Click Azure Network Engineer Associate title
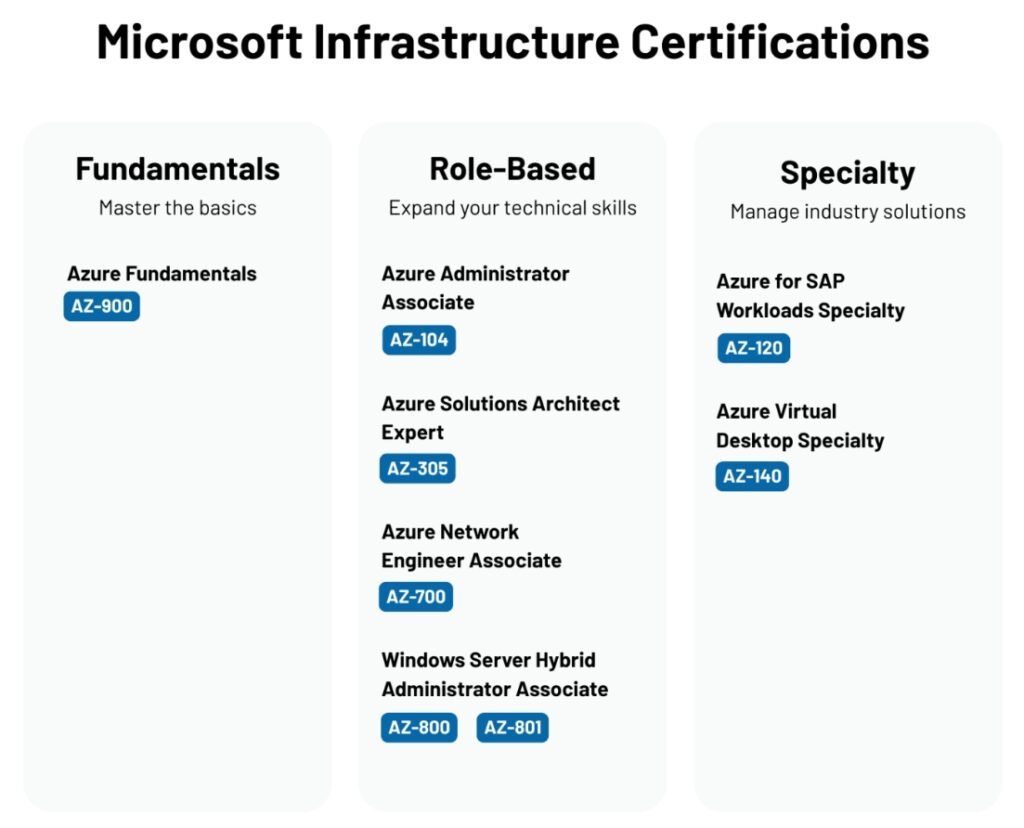Screen dimensions: 1024x828 click(471, 546)
